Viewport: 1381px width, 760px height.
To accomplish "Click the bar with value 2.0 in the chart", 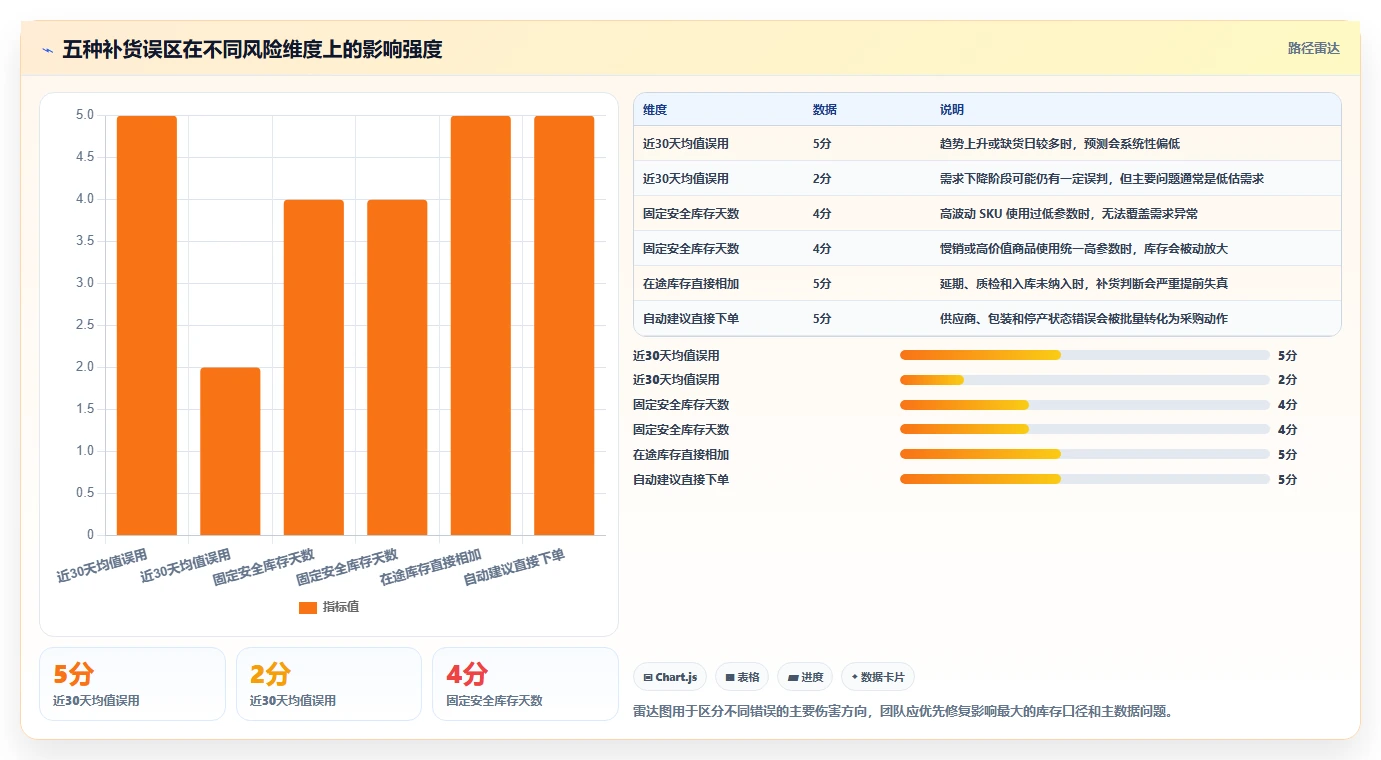I will point(230,451).
